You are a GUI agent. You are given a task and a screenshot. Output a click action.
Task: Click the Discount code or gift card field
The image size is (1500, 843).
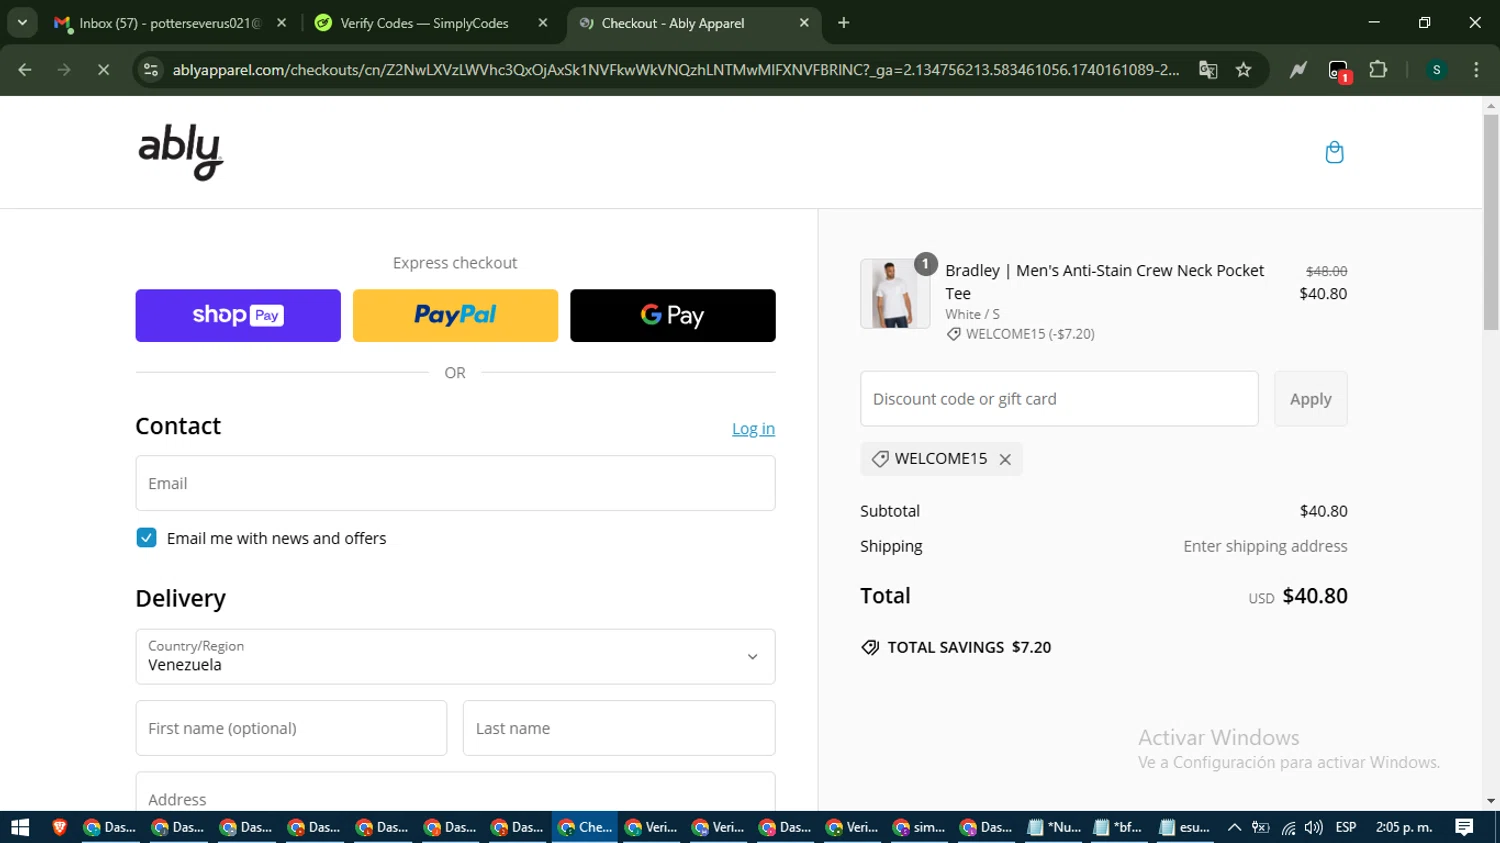pos(1059,399)
